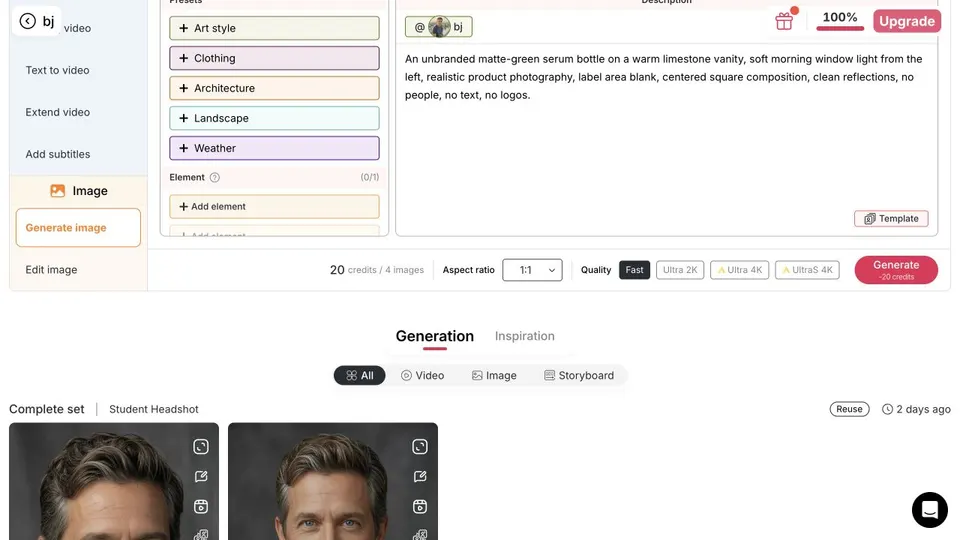Click the Element help question icon

tap(215, 178)
